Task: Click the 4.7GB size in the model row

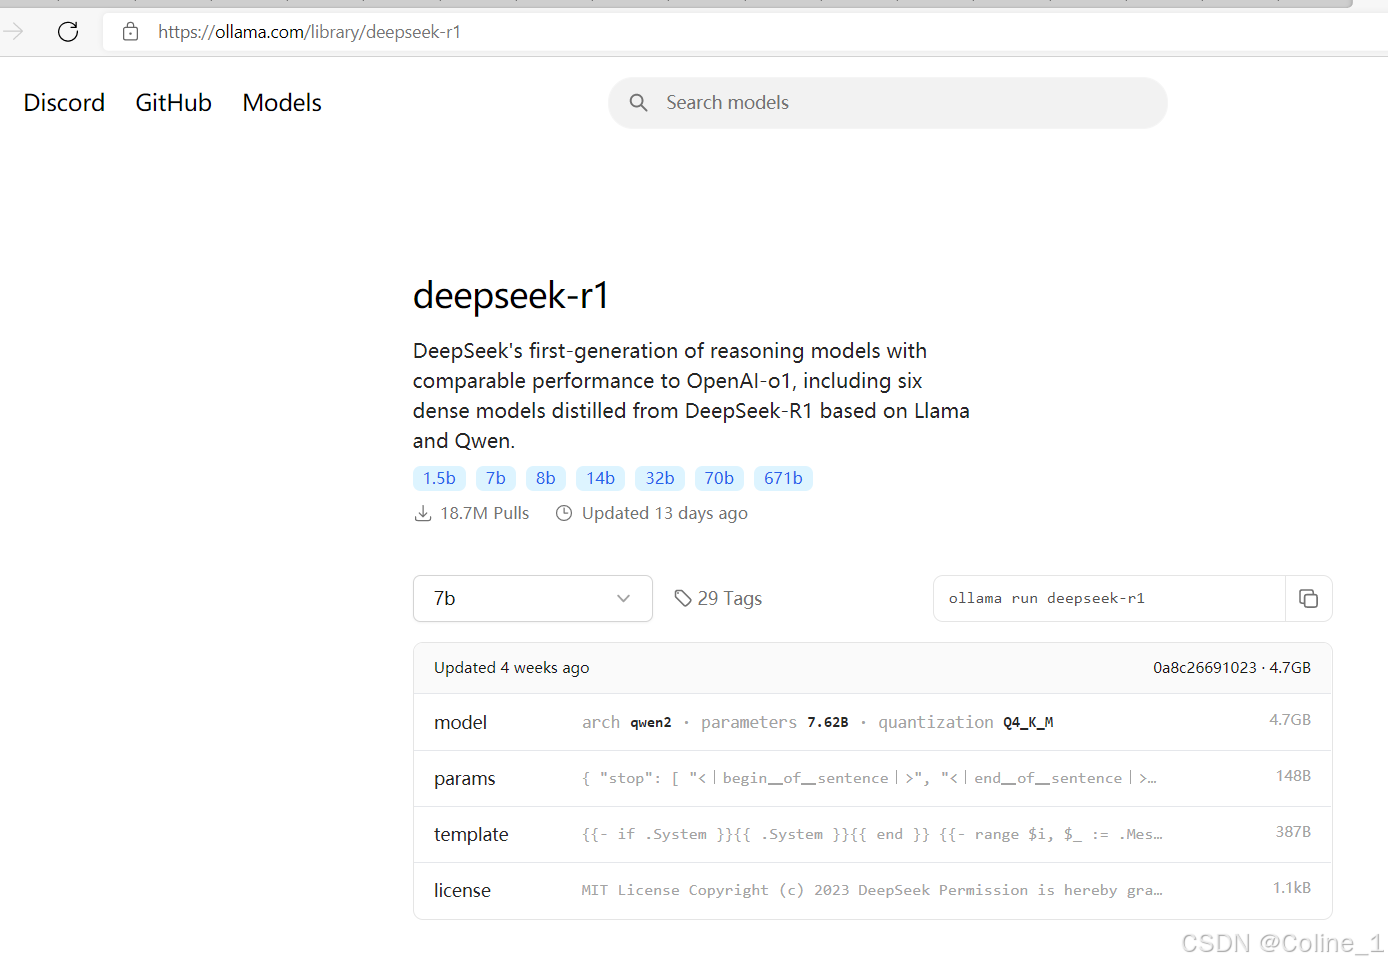Action: [x=1290, y=720]
